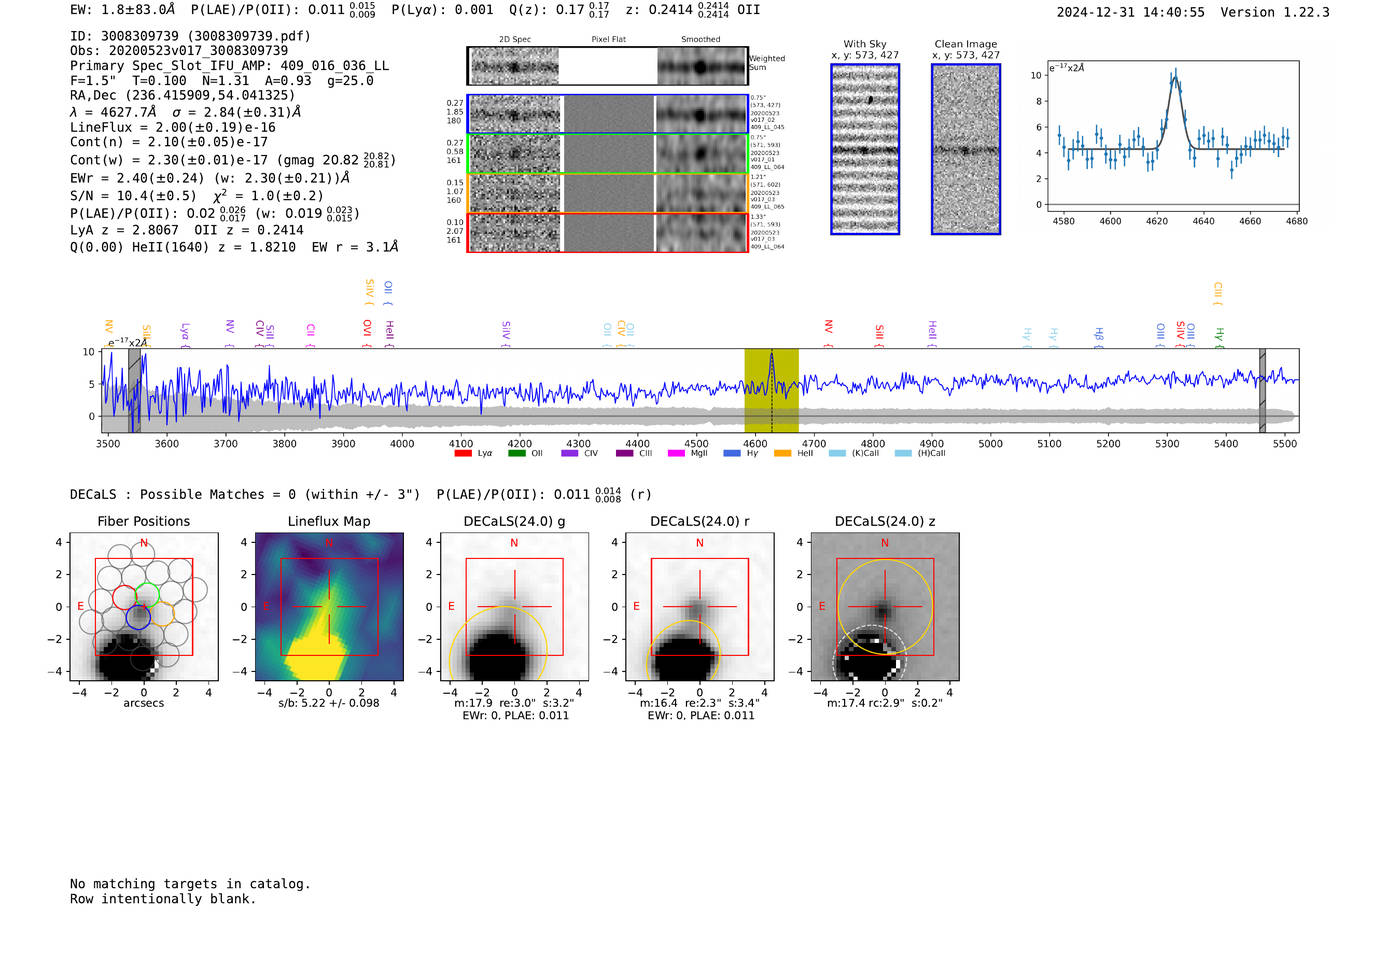Click the blue Hγ legend swatch
This screenshot has width=1400, height=953.
point(731,453)
